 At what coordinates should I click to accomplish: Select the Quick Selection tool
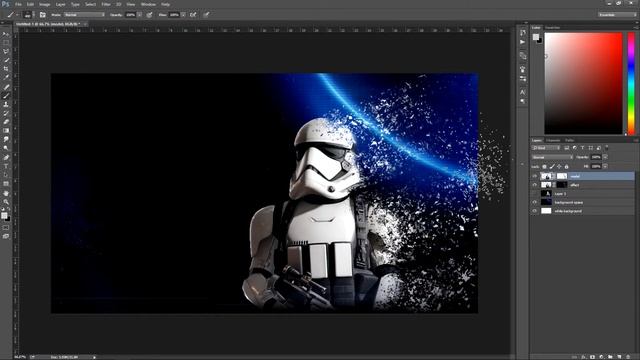click(x=6, y=60)
